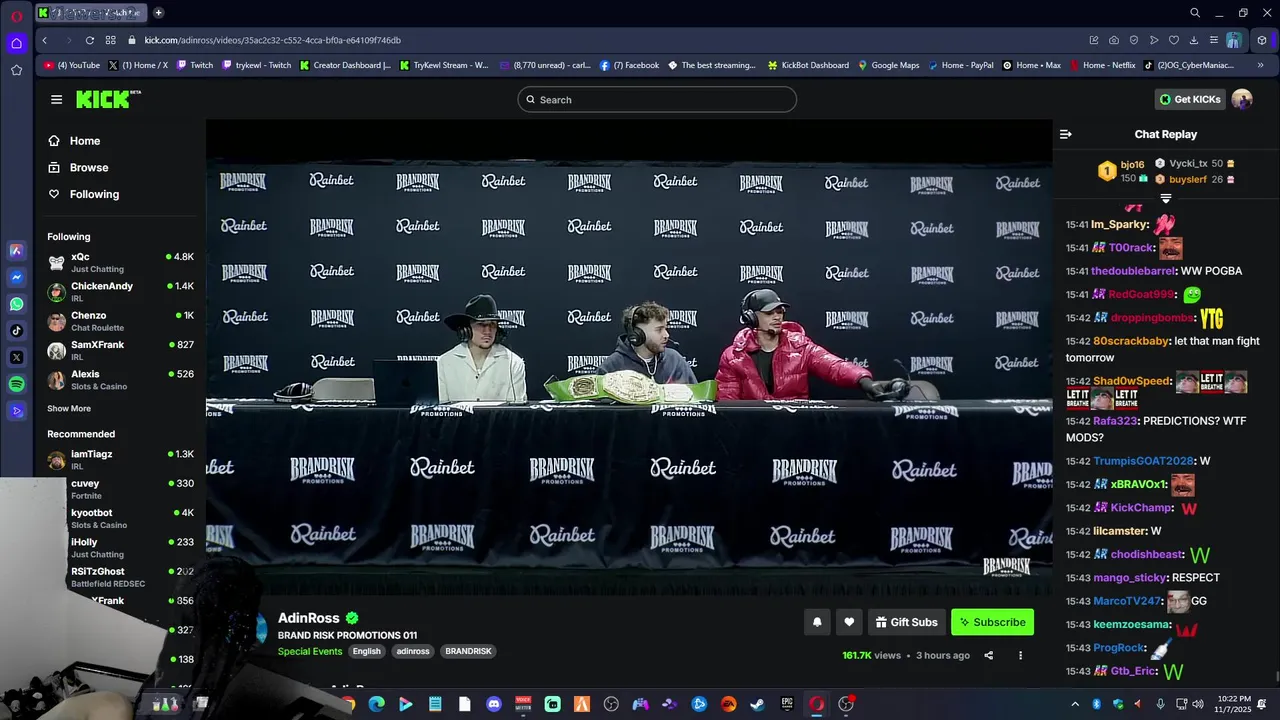
Task: Open the video three-dot options menu
Action: (x=1020, y=655)
